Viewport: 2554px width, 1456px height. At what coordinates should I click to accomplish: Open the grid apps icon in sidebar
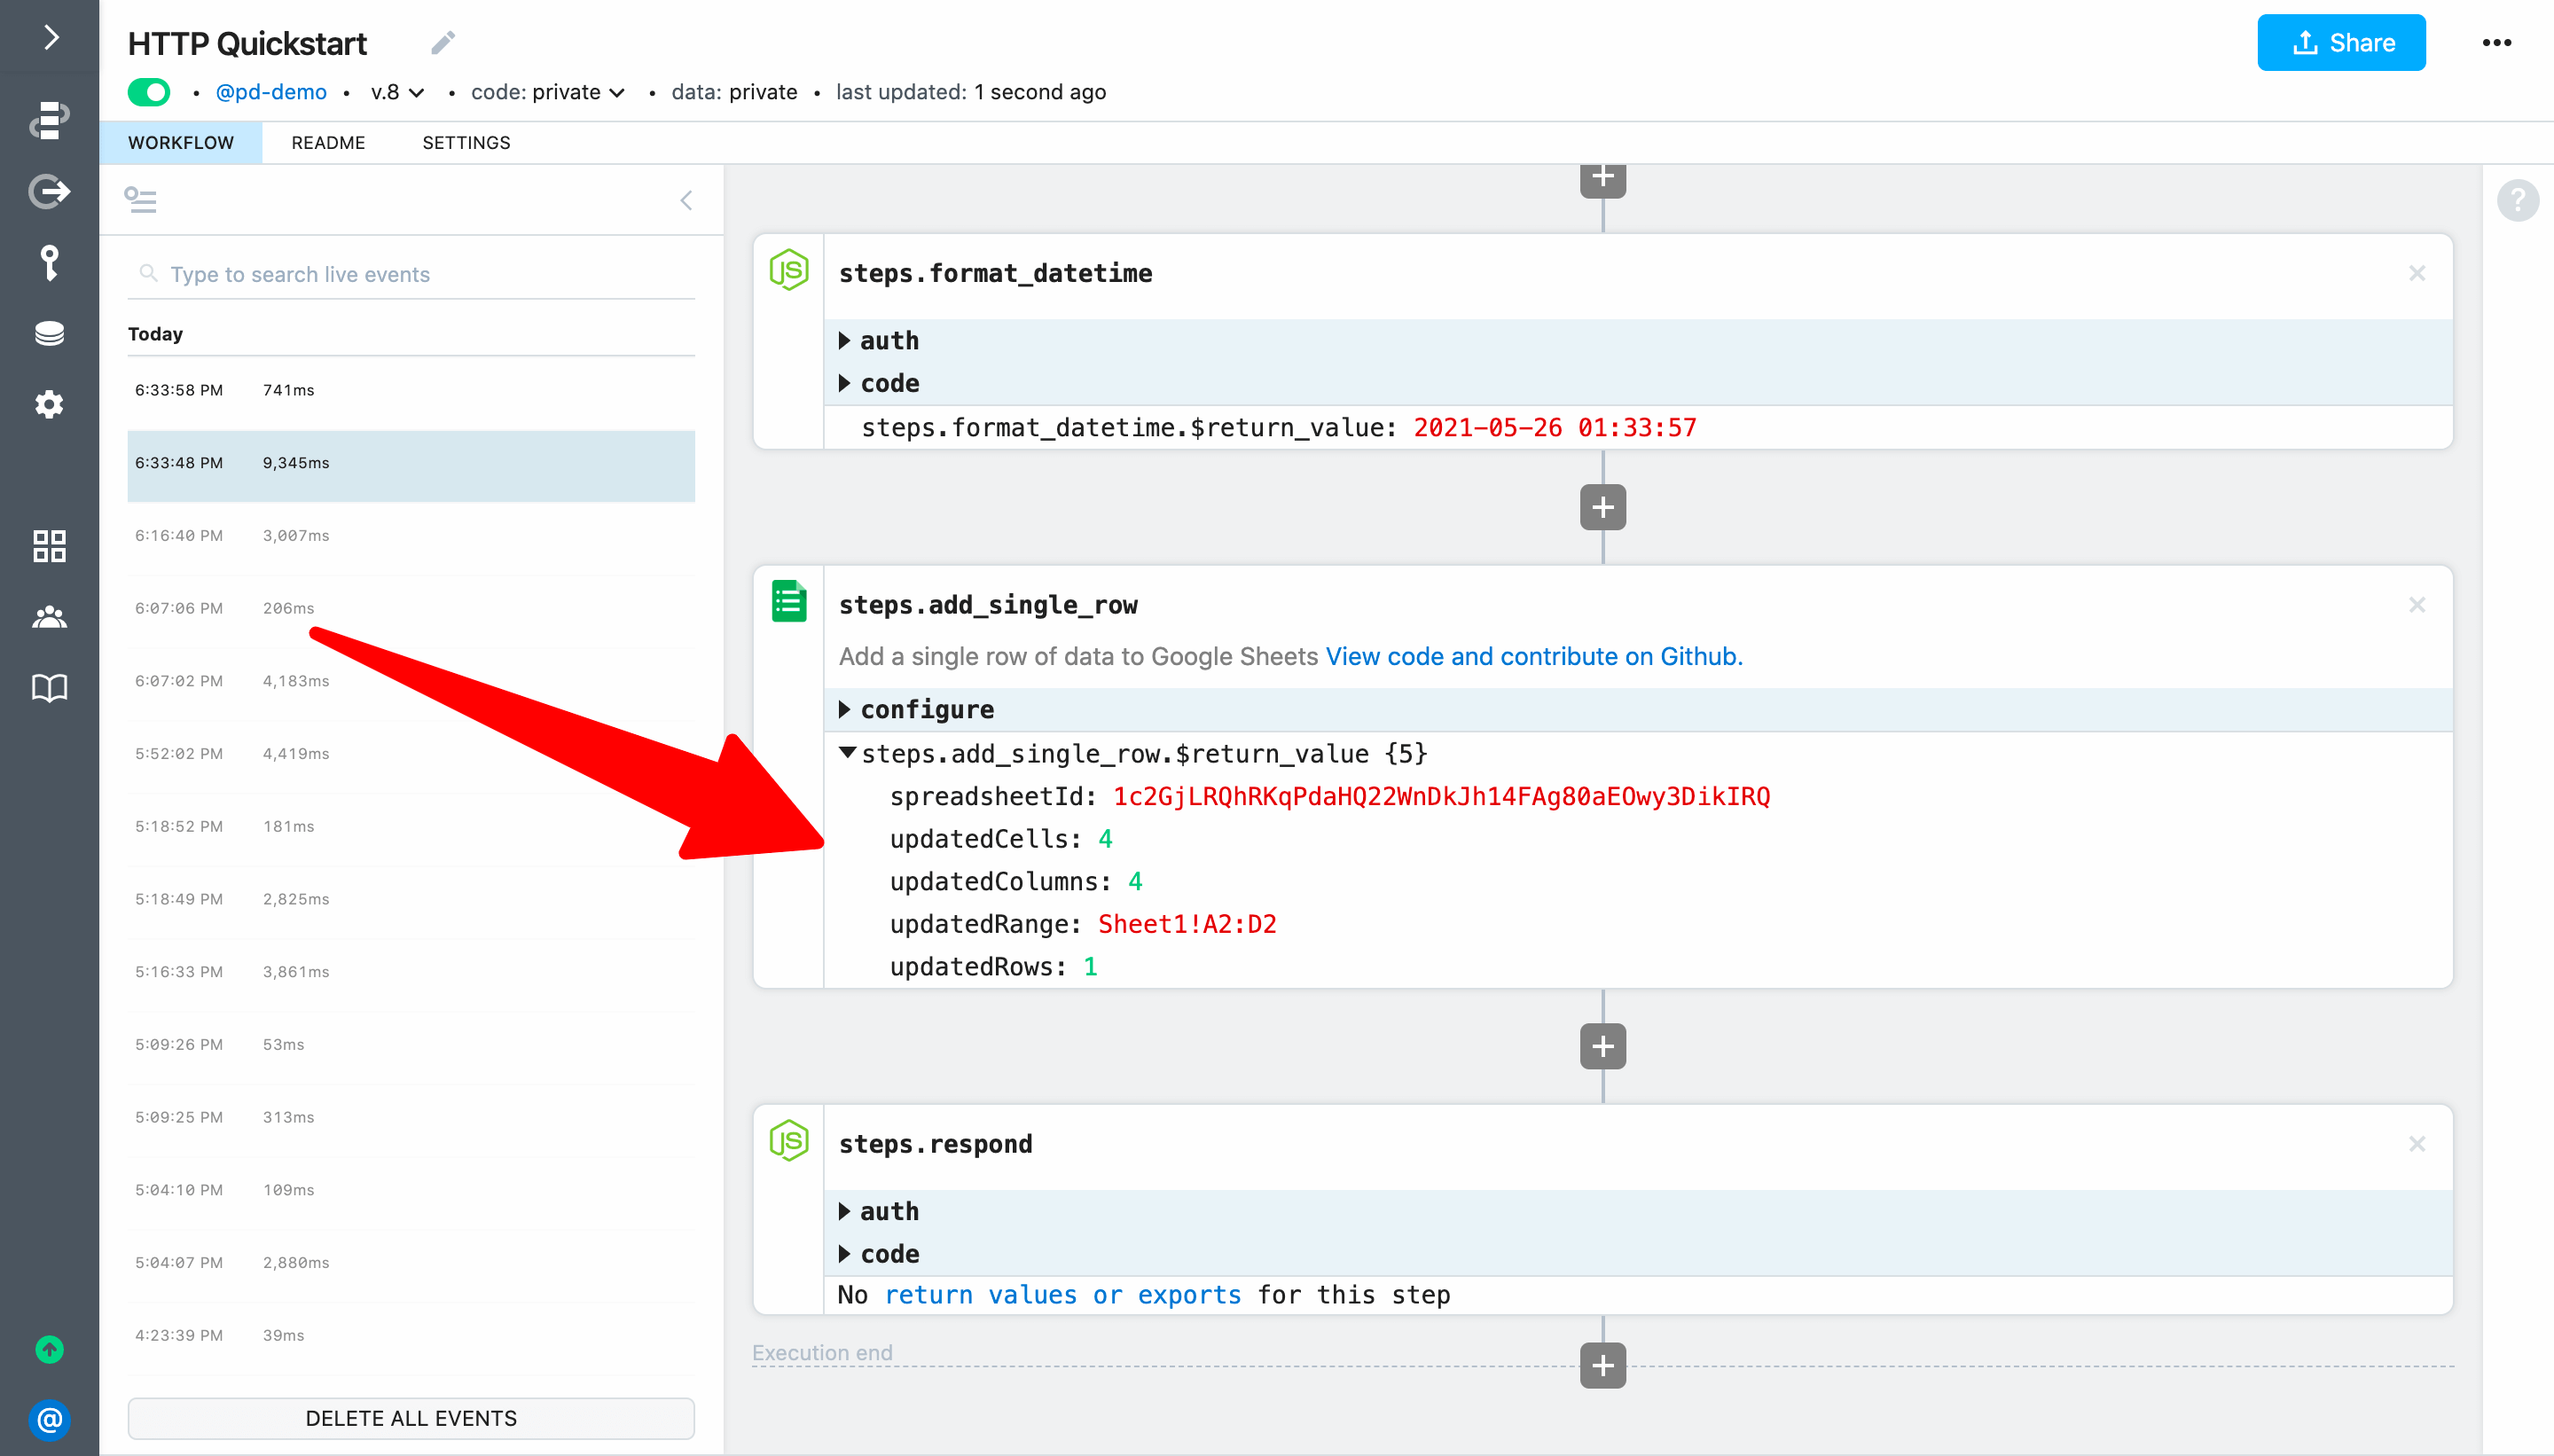click(49, 546)
